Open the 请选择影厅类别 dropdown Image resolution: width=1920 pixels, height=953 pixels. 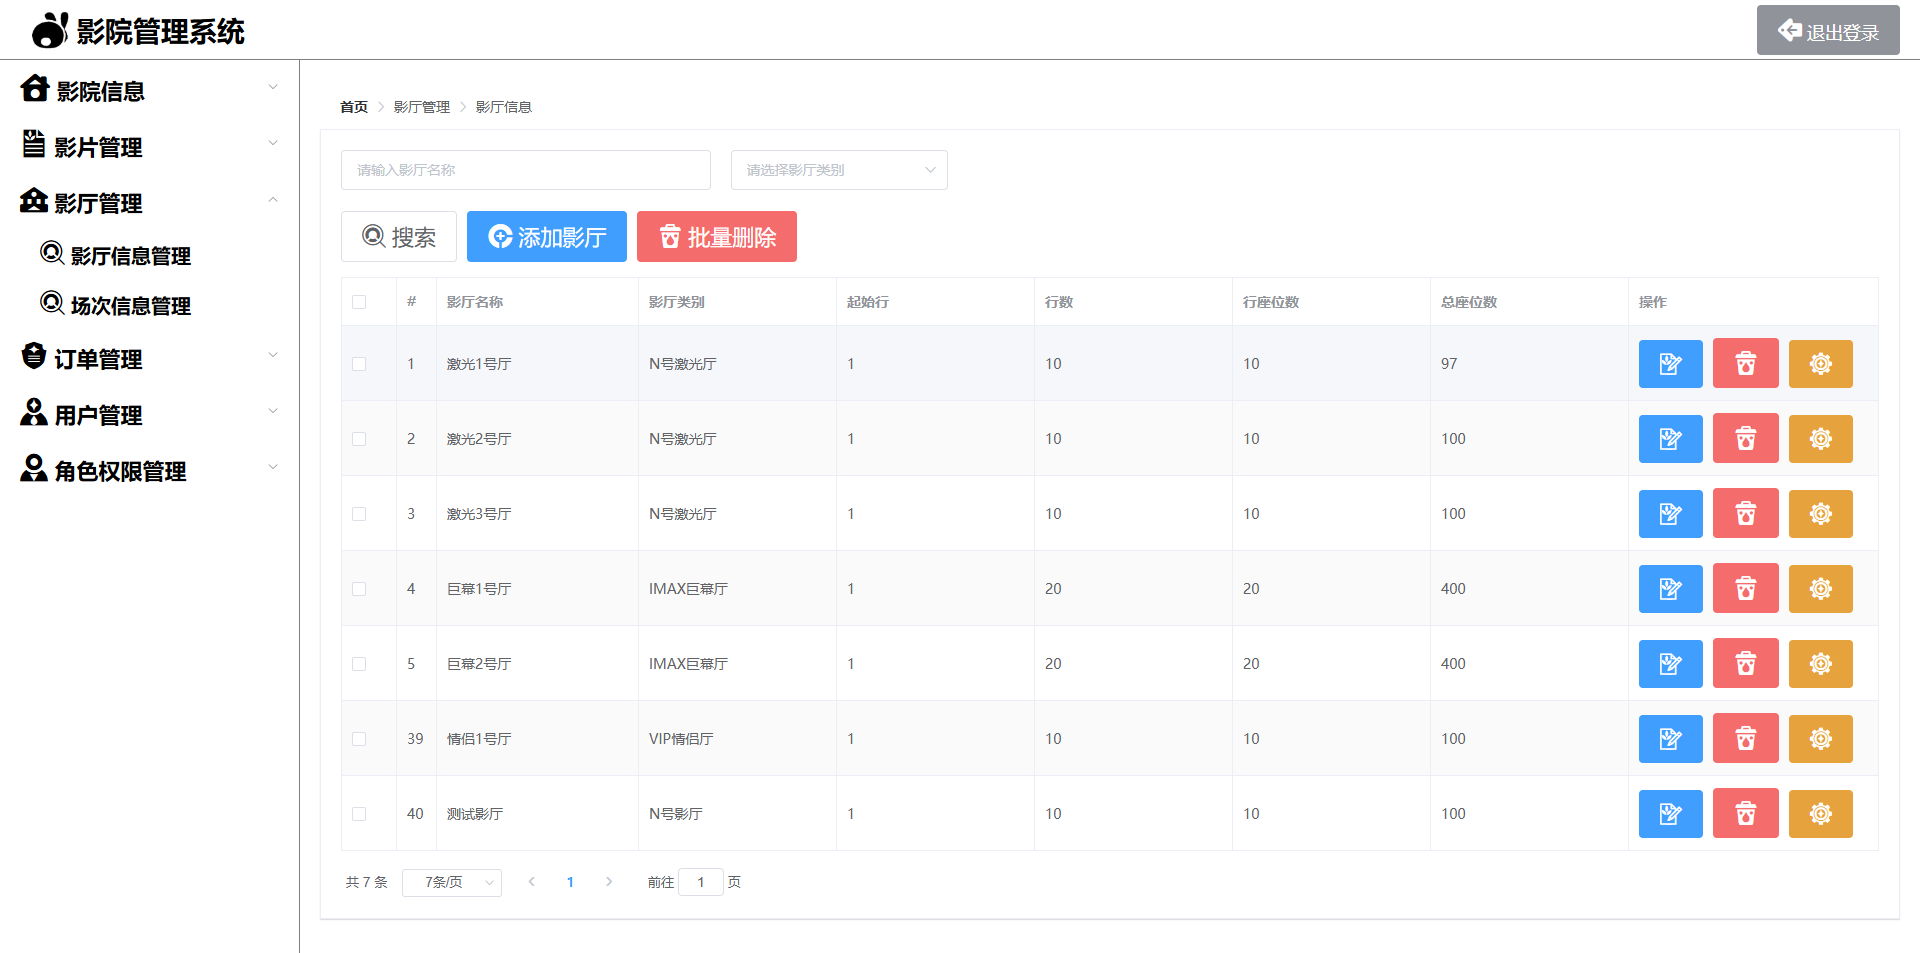(x=838, y=169)
